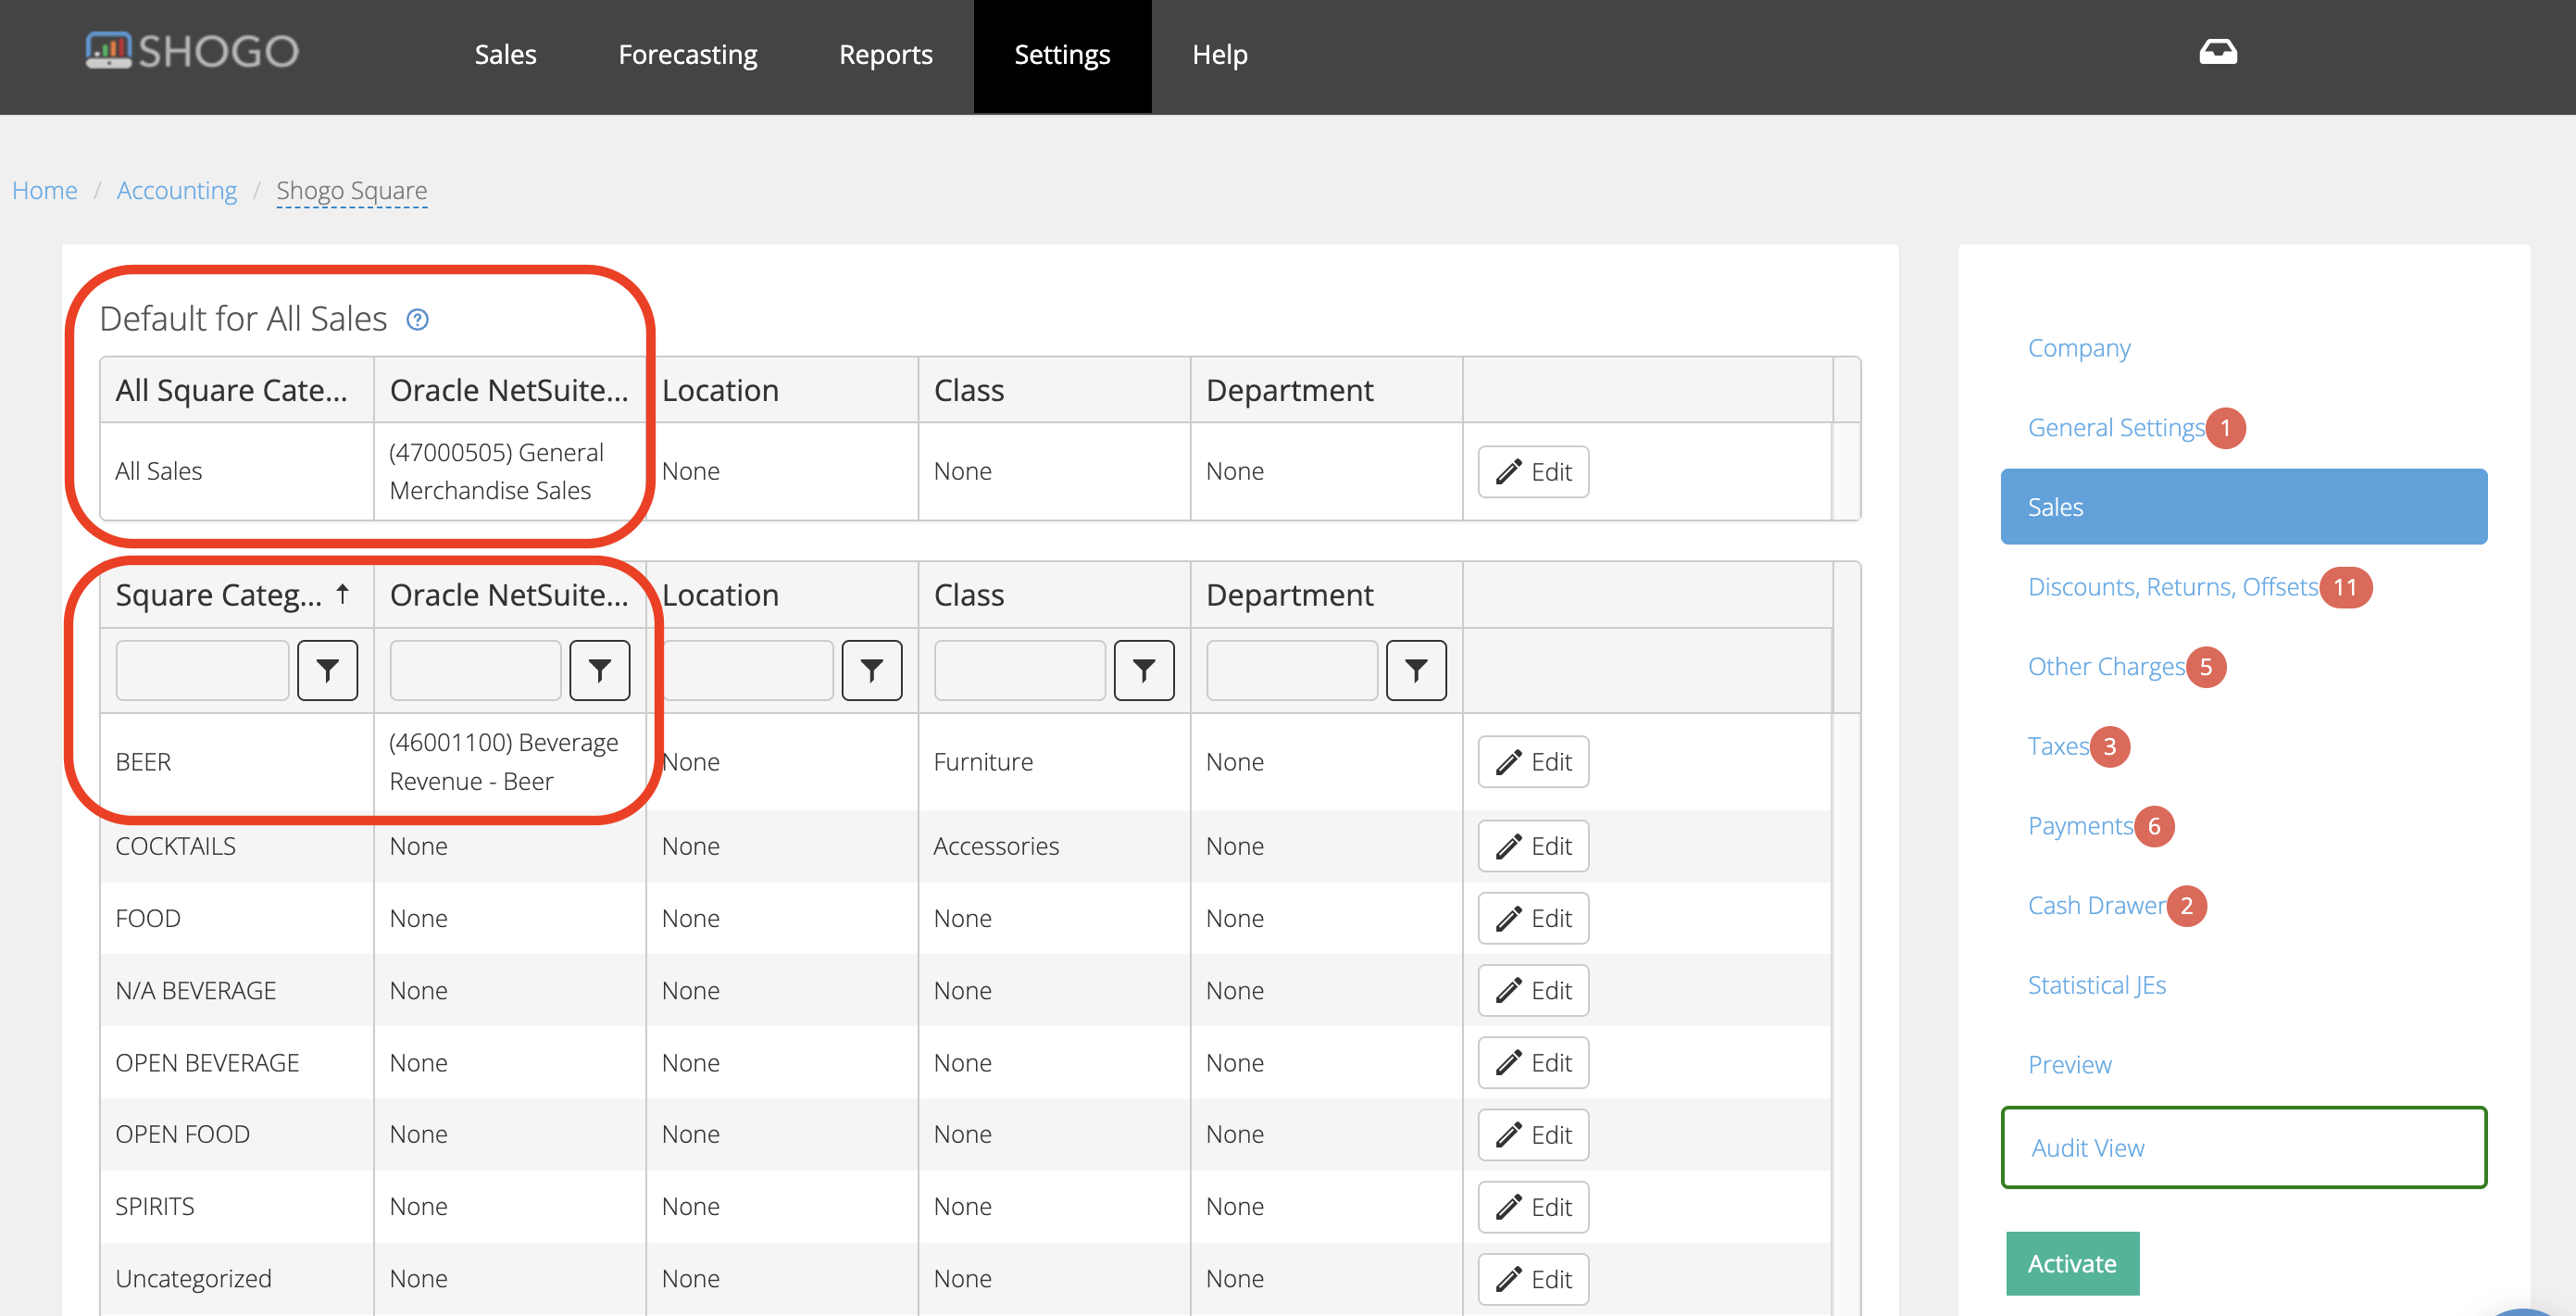Screen dimensions: 2576x1316
Task: Click the Taxes badge showing 3
Action: click(x=2110, y=746)
